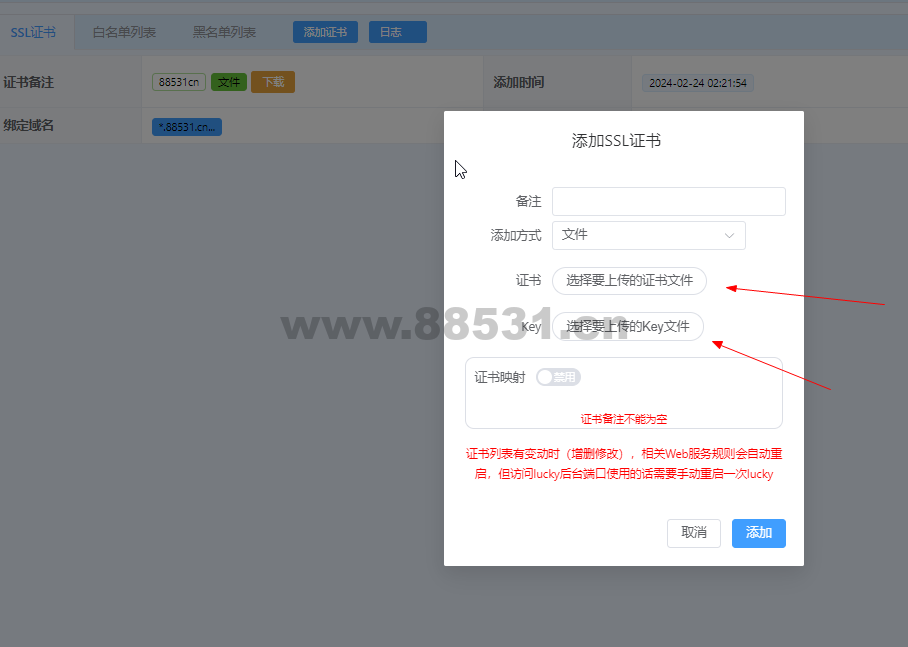Image resolution: width=908 pixels, height=647 pixels.
Task: Click the 证书备注 header label
Action: pyautogui.click(x=28, y=82)
